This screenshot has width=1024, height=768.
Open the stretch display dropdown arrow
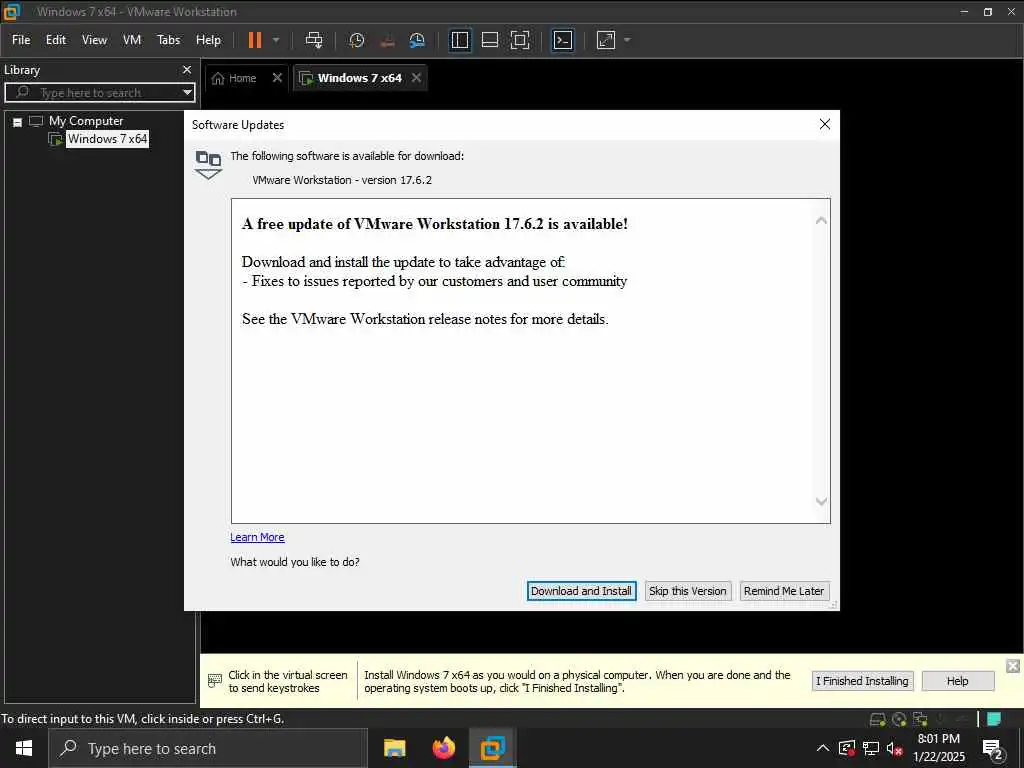click(628, 40)
